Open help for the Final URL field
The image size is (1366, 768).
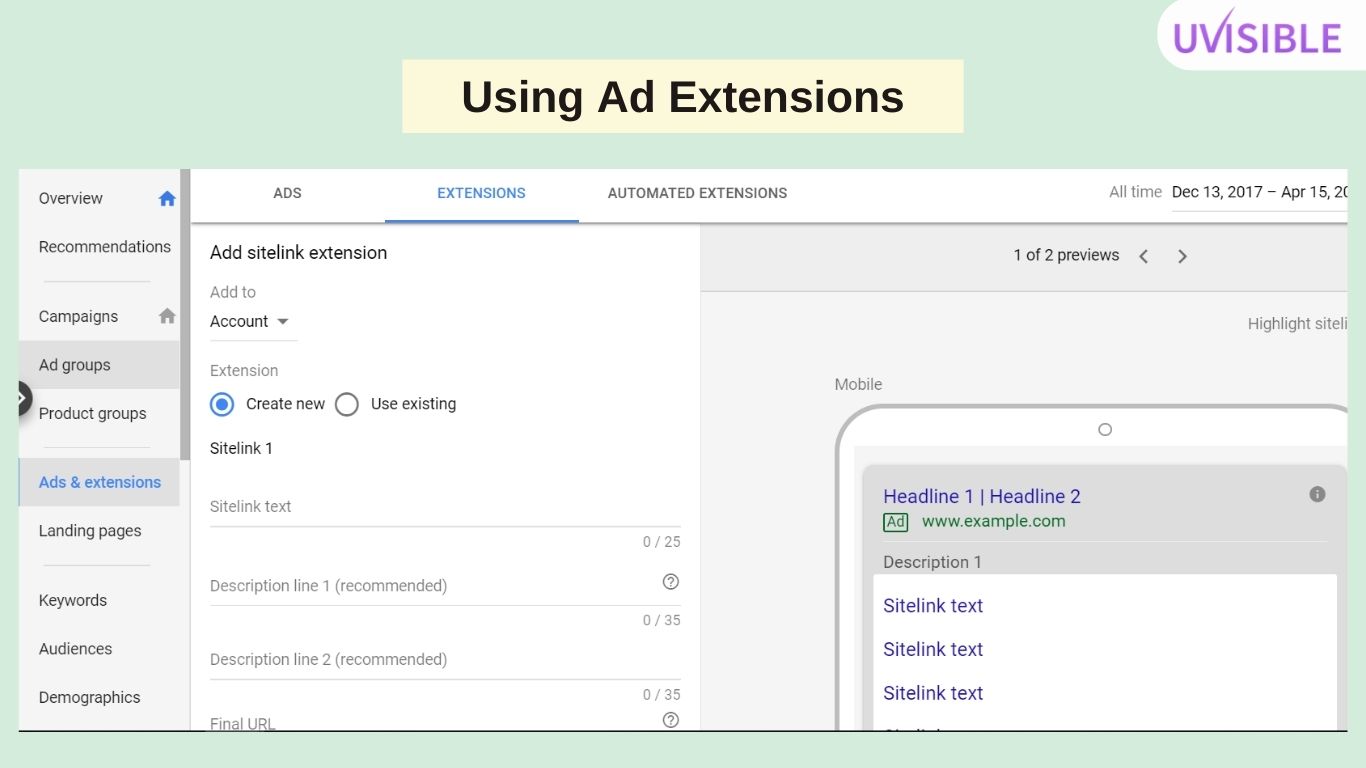[670, 719]
